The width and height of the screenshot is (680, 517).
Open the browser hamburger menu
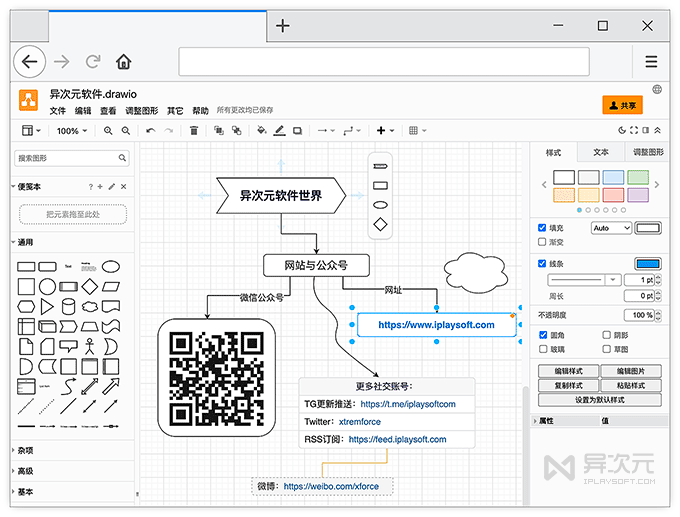click(651, 62)
